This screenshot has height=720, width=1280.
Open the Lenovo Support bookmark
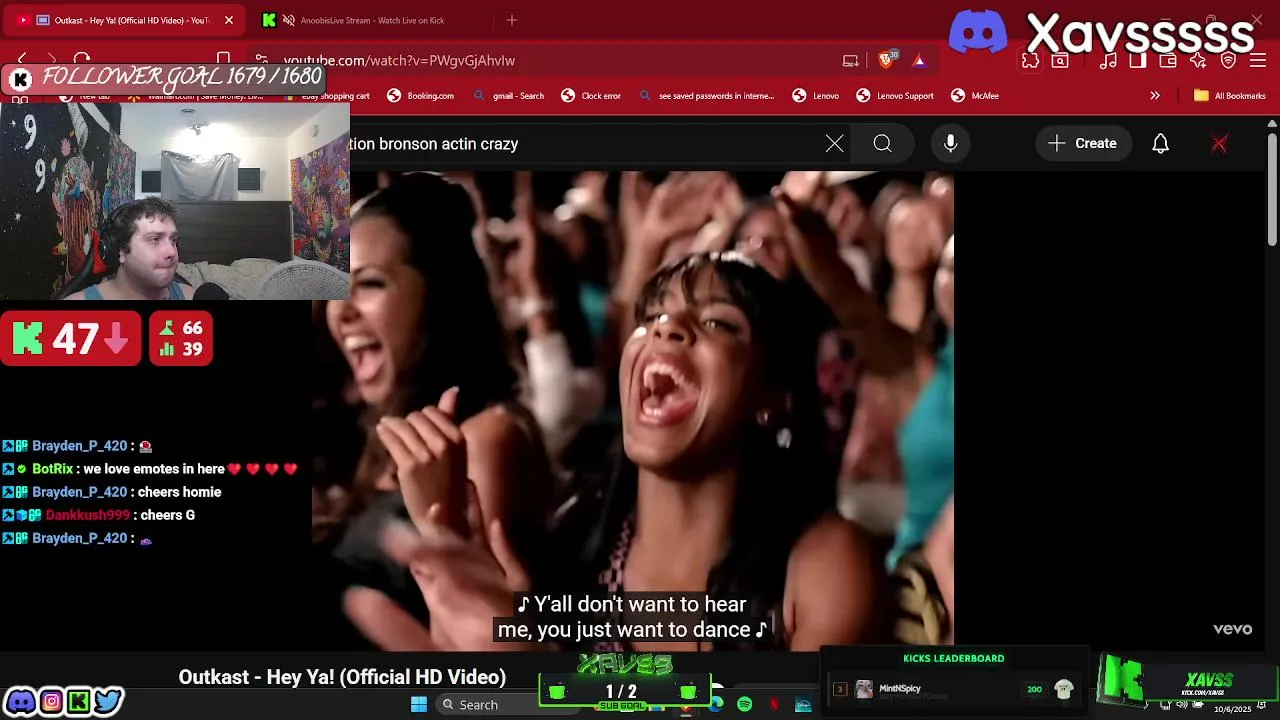[x=895, y=96]
